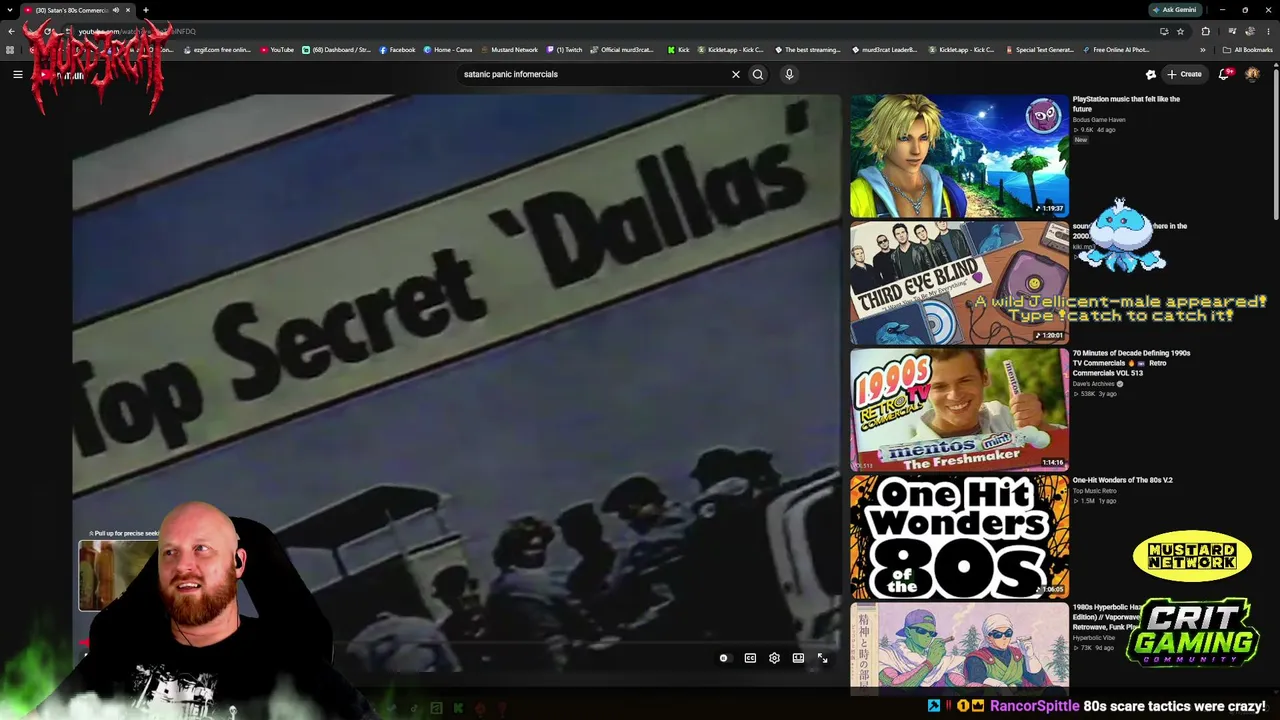
Task: Open the YouTube bookmark
Action: [277, 50]
